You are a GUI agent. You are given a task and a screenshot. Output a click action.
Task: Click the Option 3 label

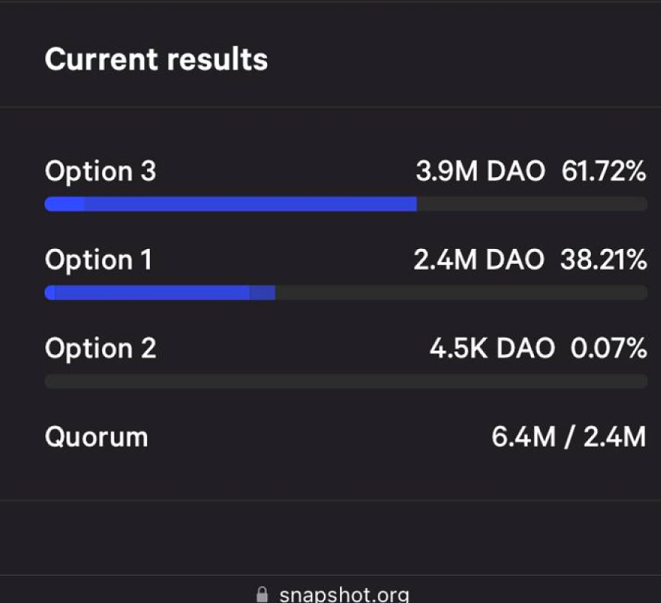[x=100, y=171]
